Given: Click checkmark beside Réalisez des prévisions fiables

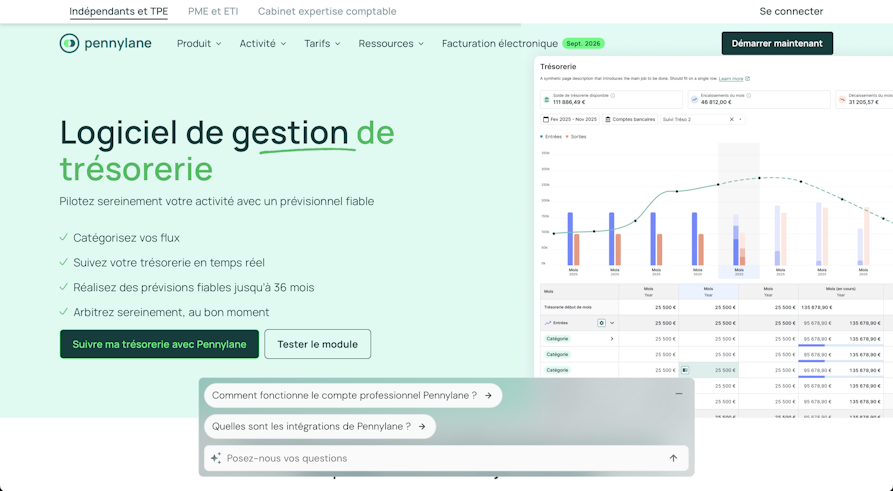Looking at the screenshot, I should 64,287.
